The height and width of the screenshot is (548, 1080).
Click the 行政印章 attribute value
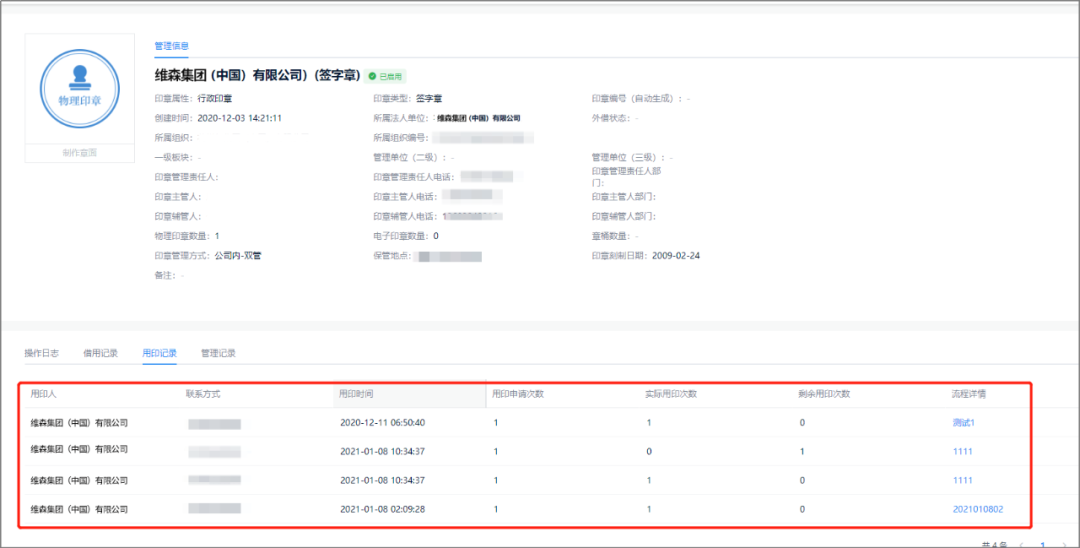pos(215,98)
